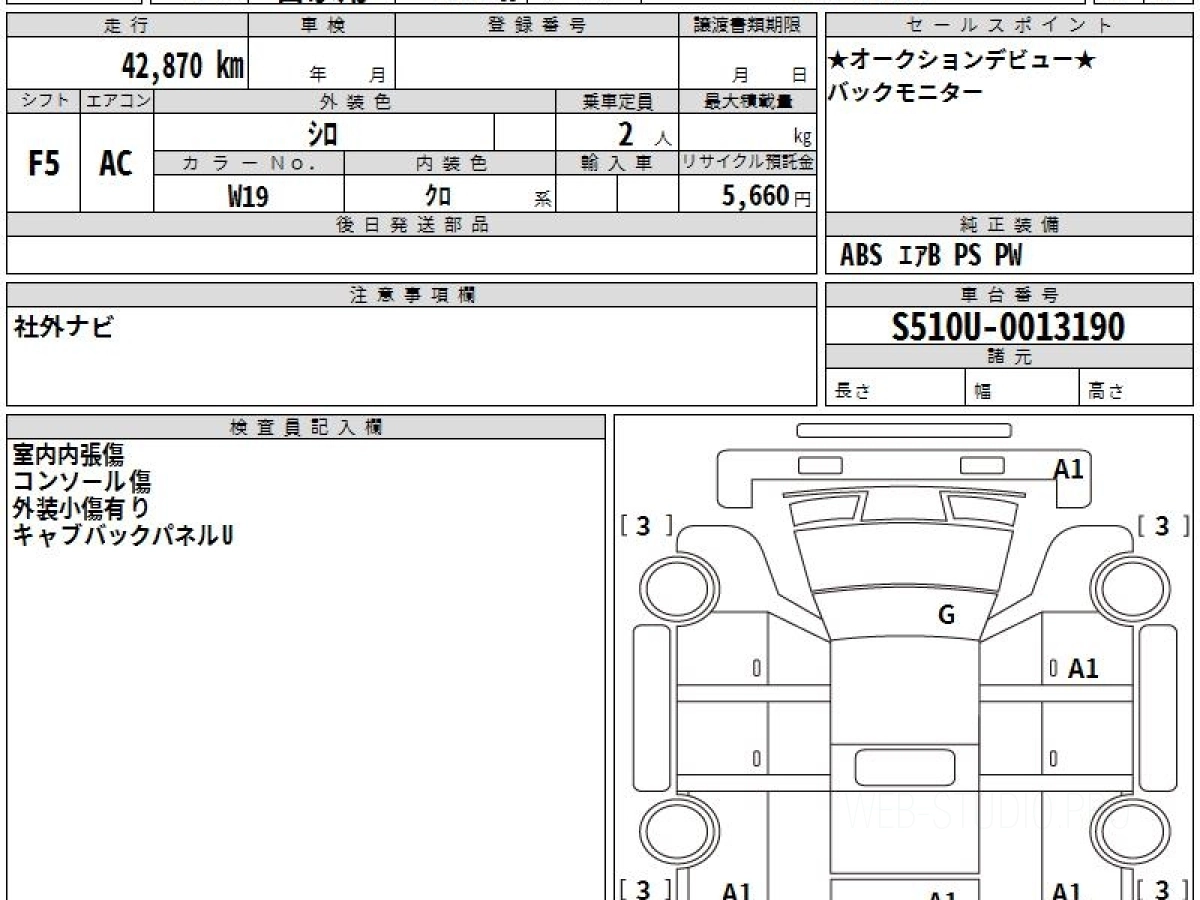Click the 内装色 header
1200x900 pixels.
(x=450, y=163)
